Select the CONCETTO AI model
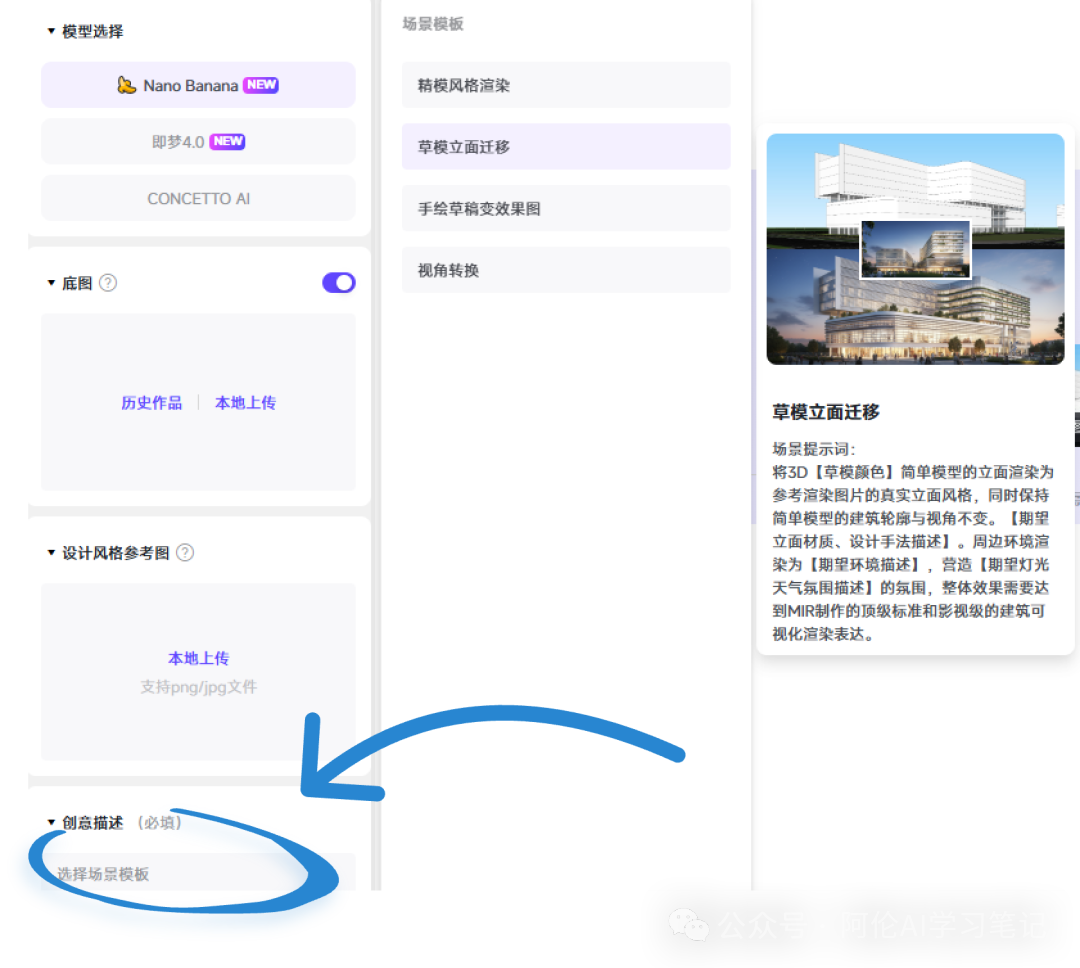1080x968 pixels. pos(198,198)
